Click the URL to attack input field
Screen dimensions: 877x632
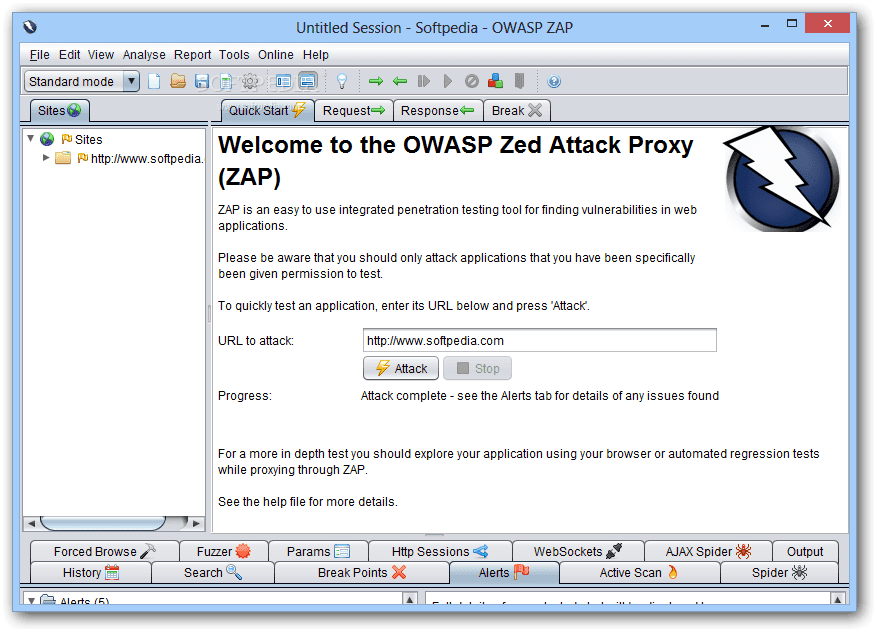click(539, 340)
